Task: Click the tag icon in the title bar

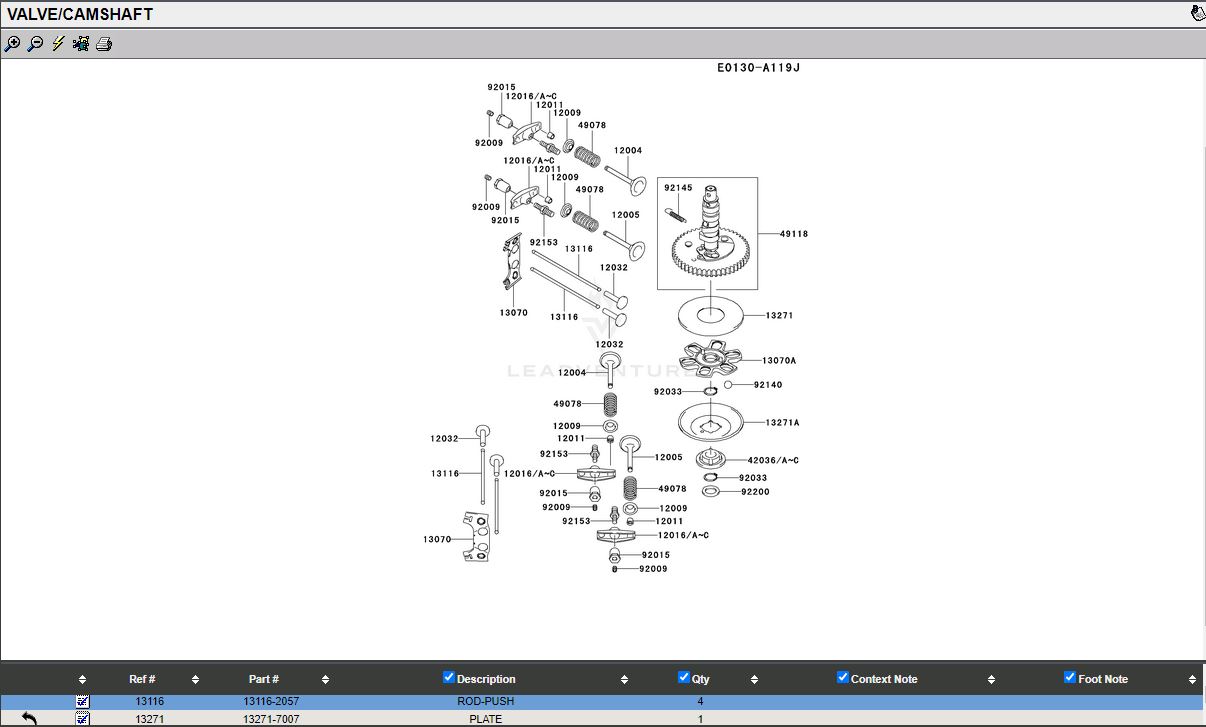Action: pos(1197,13)
